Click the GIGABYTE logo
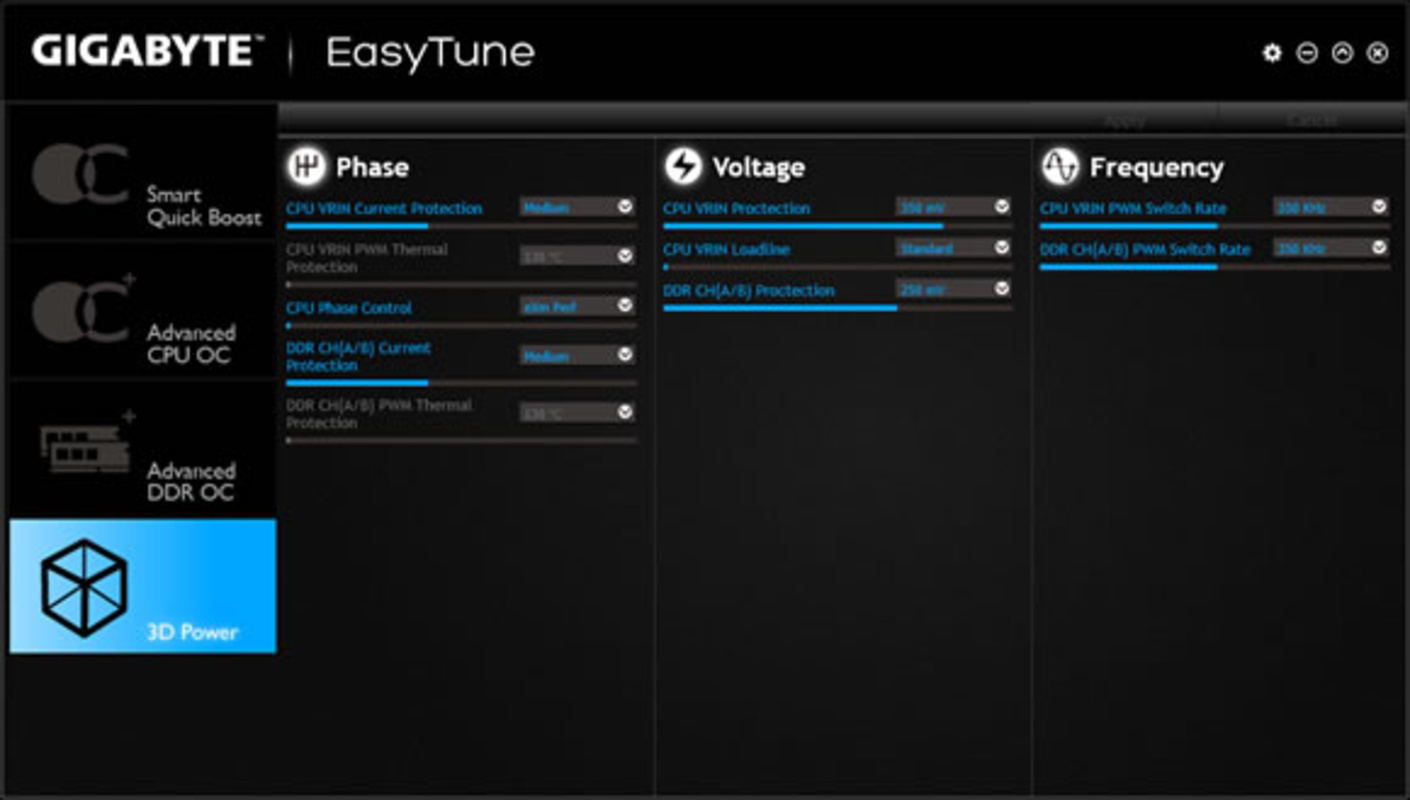 click(147, 52)
